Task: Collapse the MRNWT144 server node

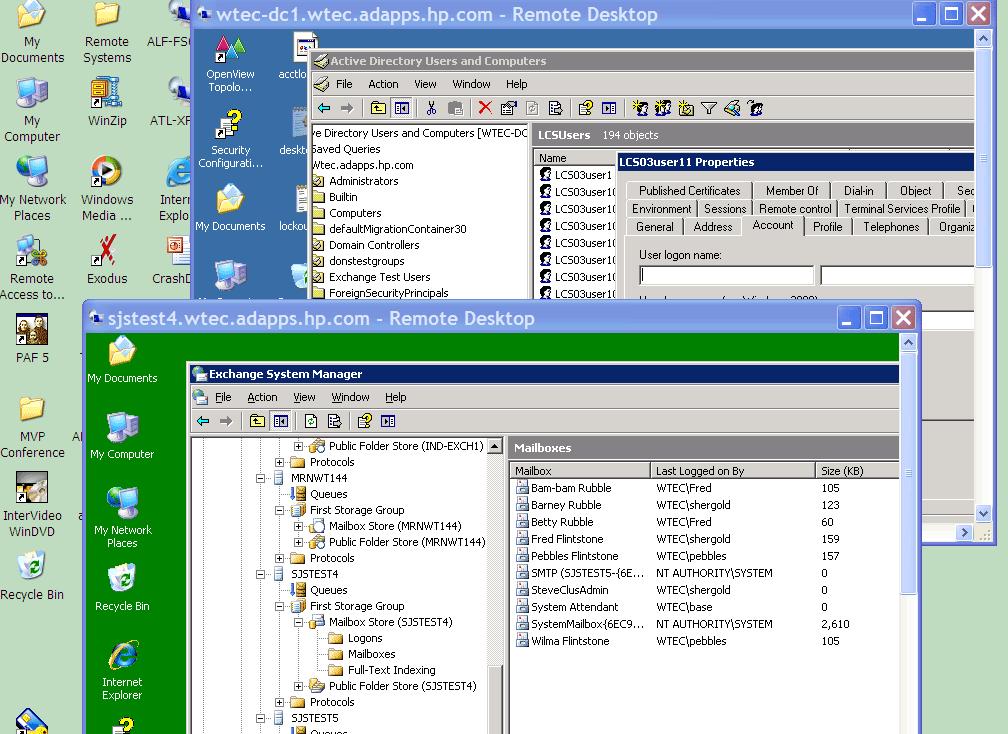Action: pyautogui.click(x=260, y=478)
